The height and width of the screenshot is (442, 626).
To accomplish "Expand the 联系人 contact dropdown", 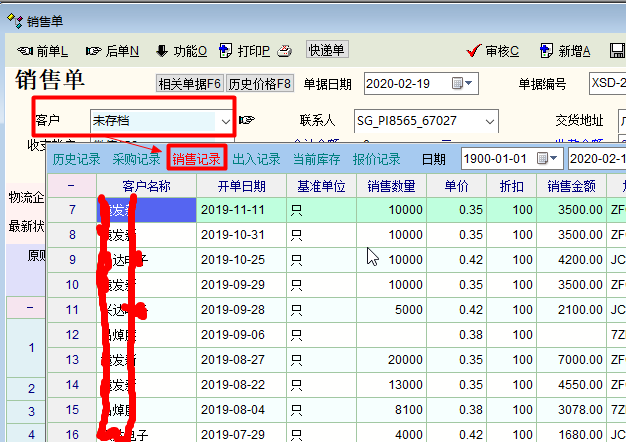I will (x=489, y=121).
